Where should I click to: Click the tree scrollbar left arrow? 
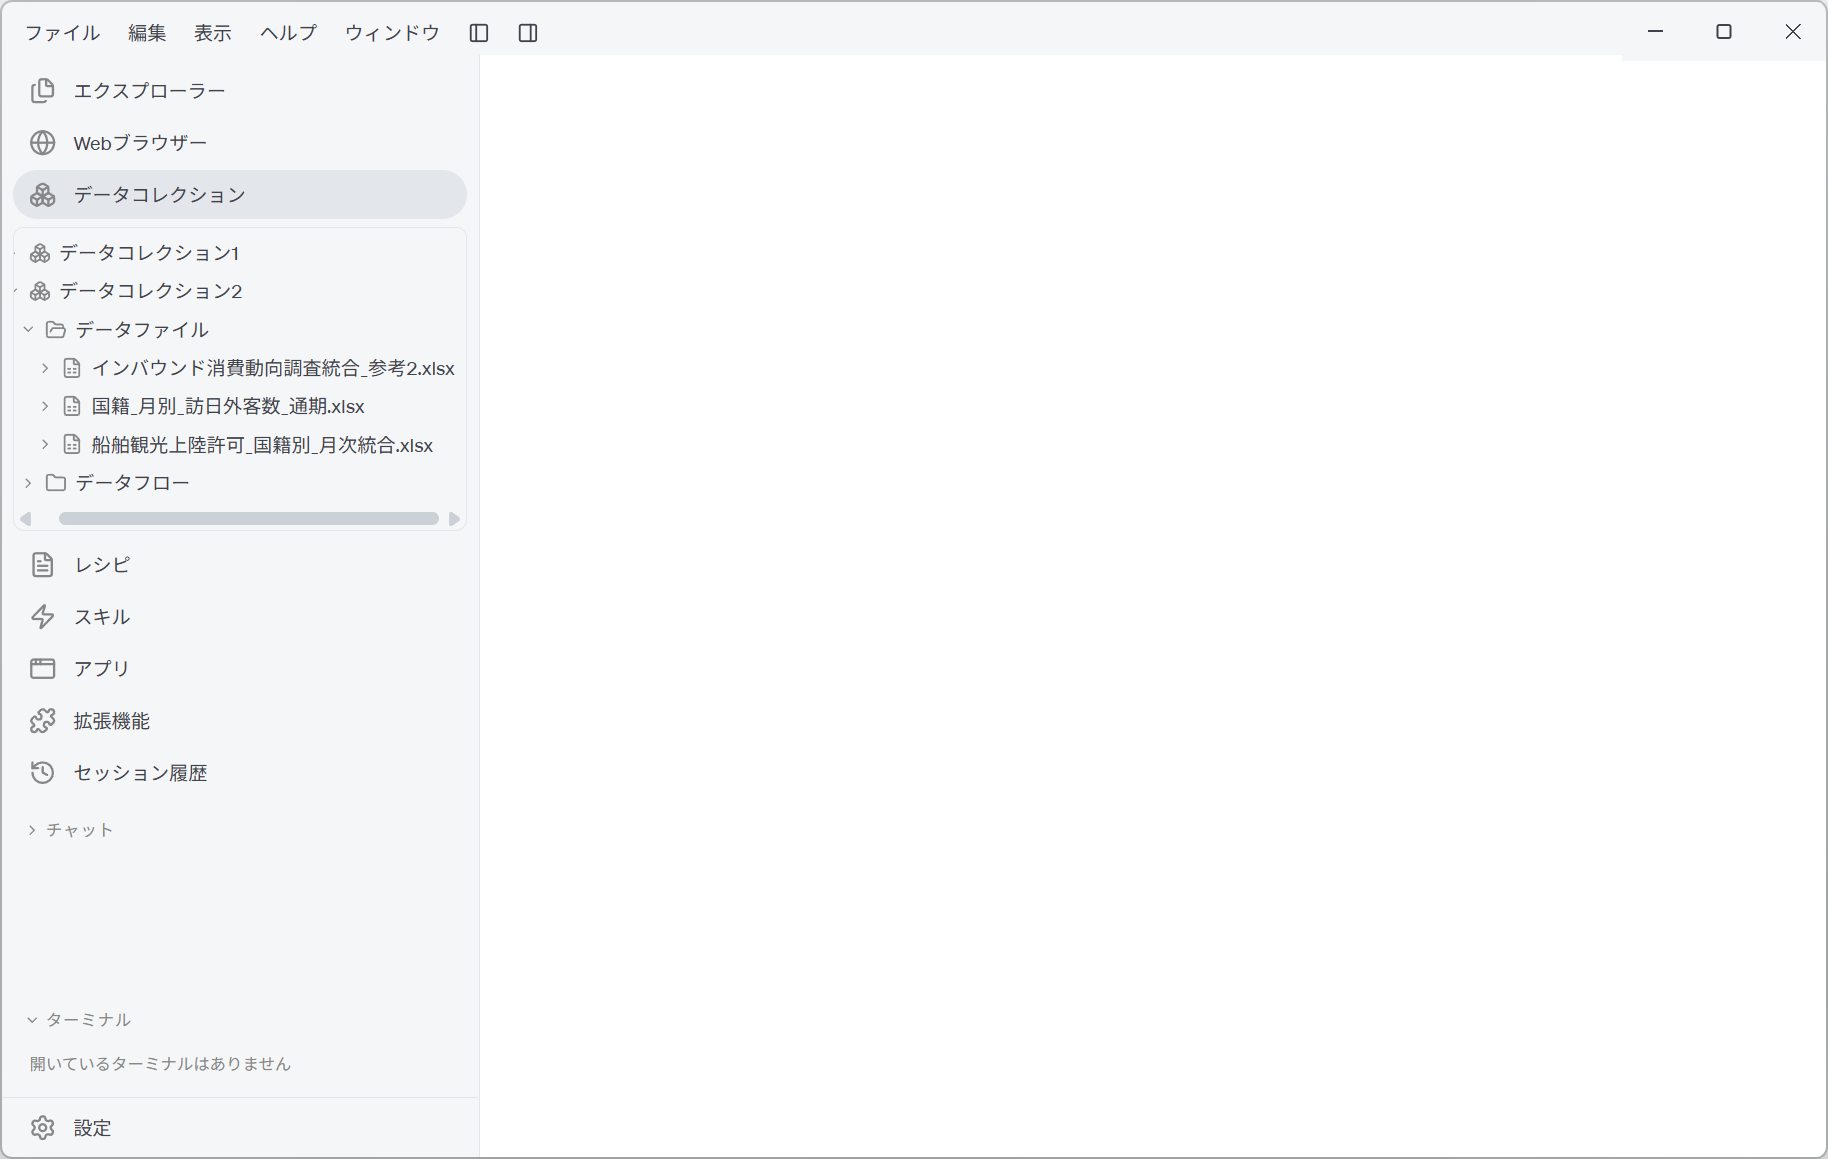pyautogui.click(x=26, y=519)
